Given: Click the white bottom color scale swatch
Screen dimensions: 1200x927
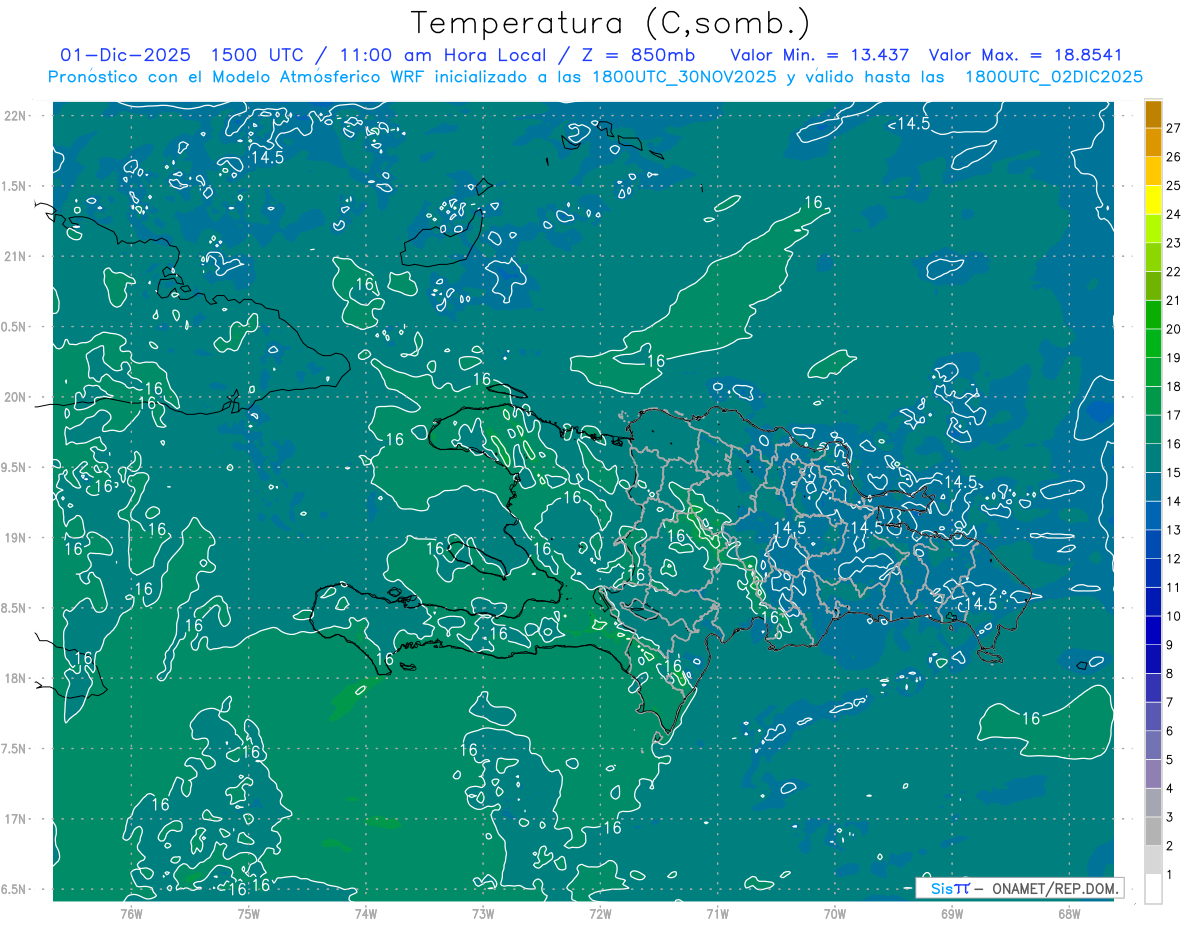Looking at the screenshot, I should [1153, 889].
